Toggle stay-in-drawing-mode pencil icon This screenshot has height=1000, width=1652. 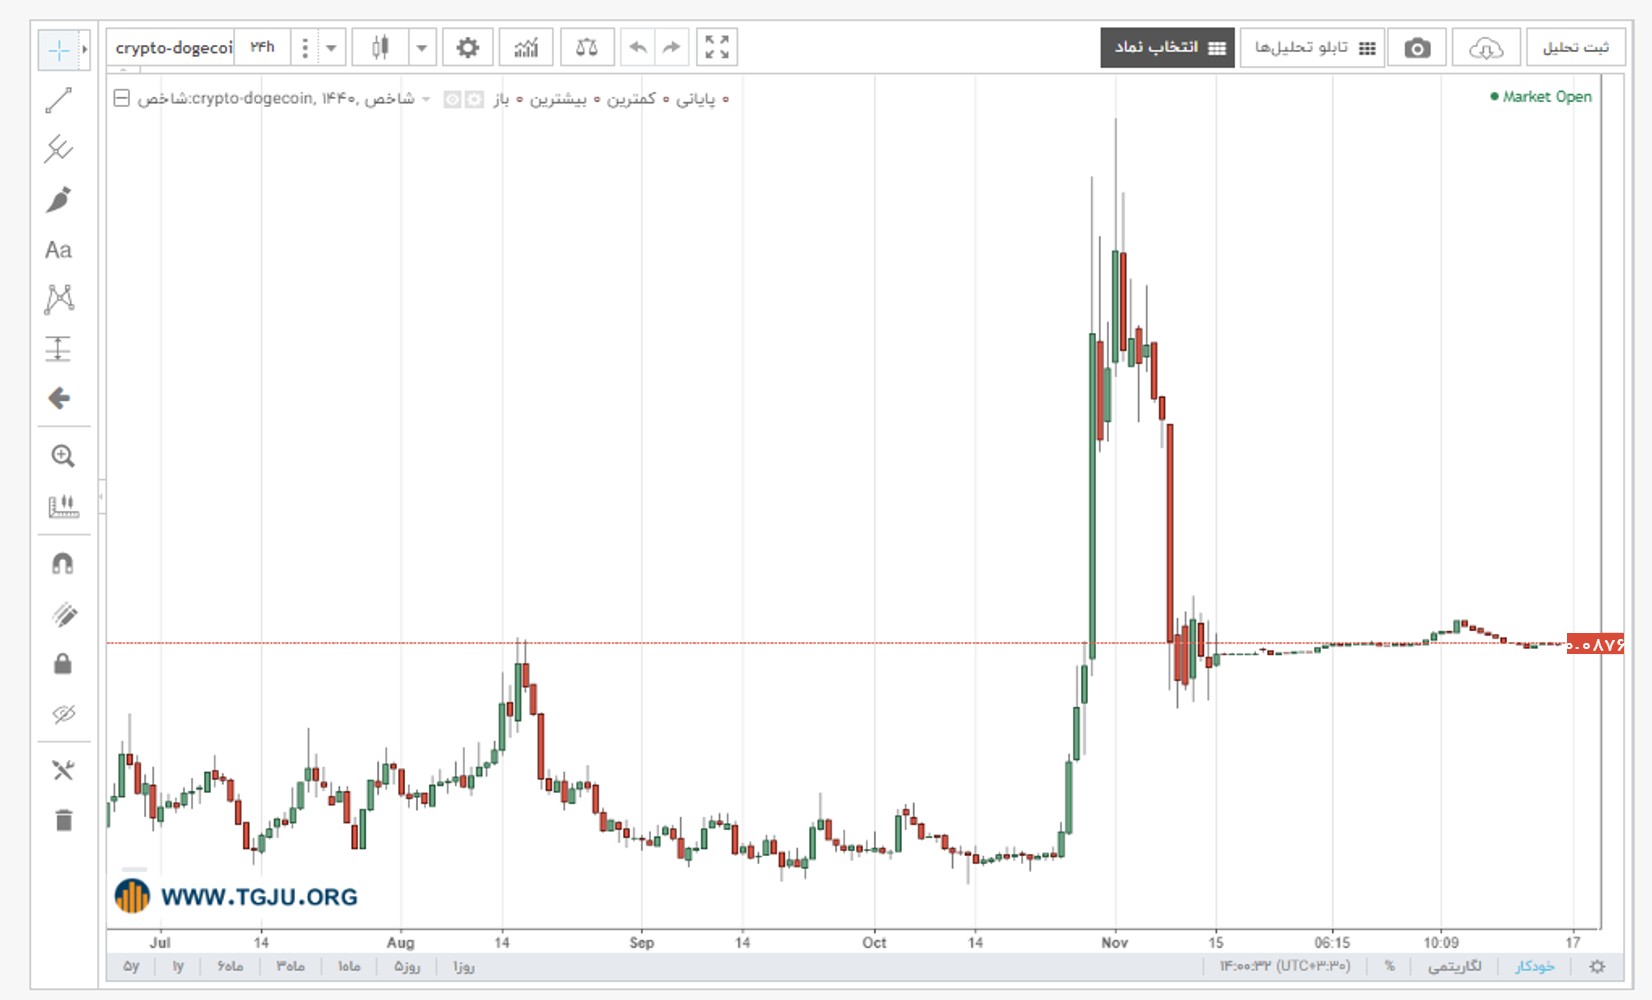pos(63,614)
